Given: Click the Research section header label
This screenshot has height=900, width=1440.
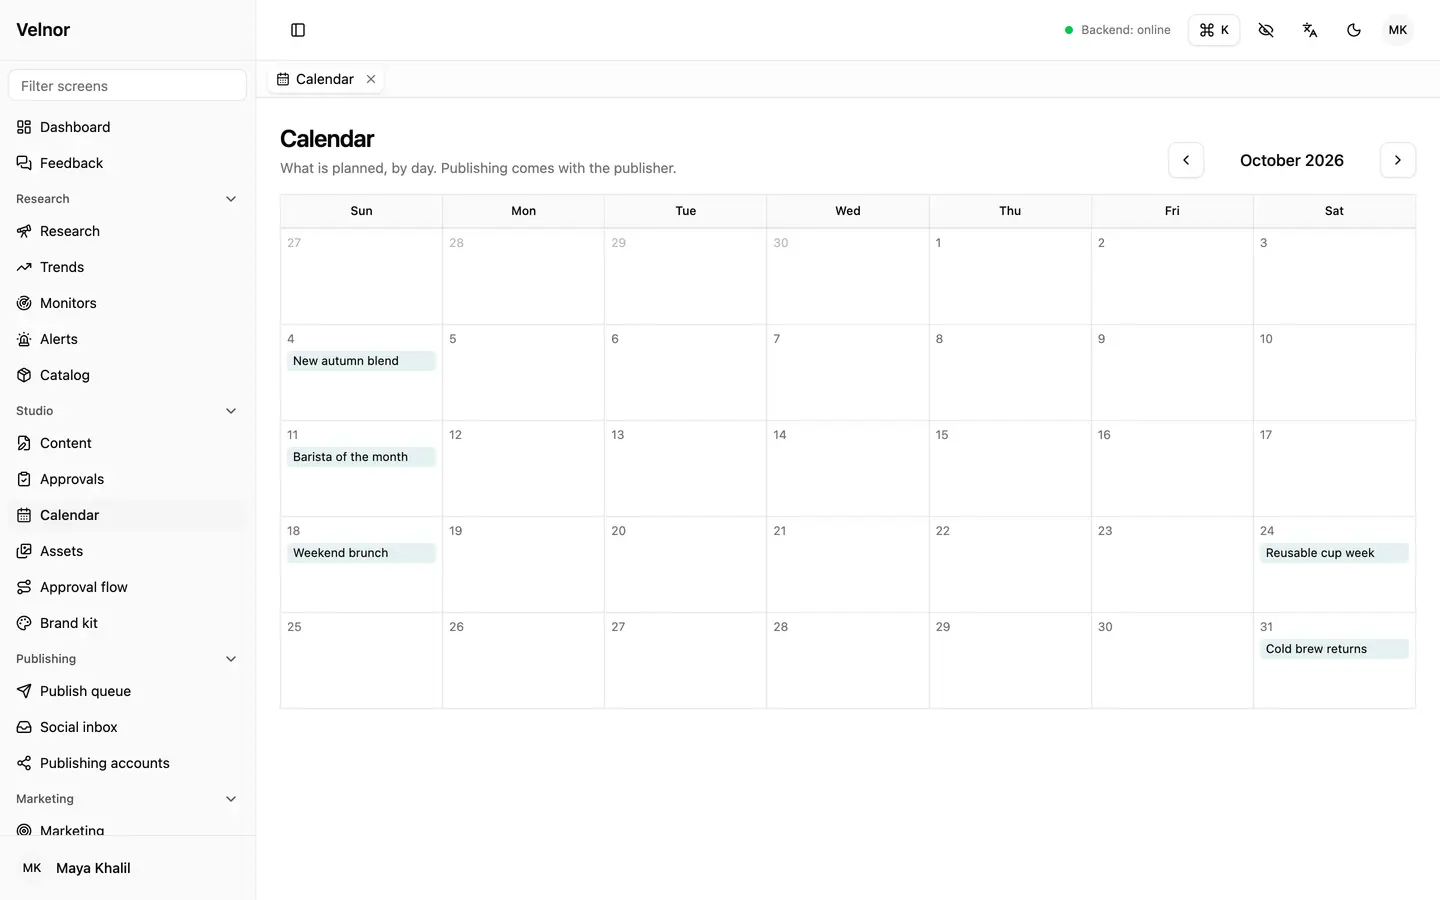Looking at the screenshot, I should (43, 199).
